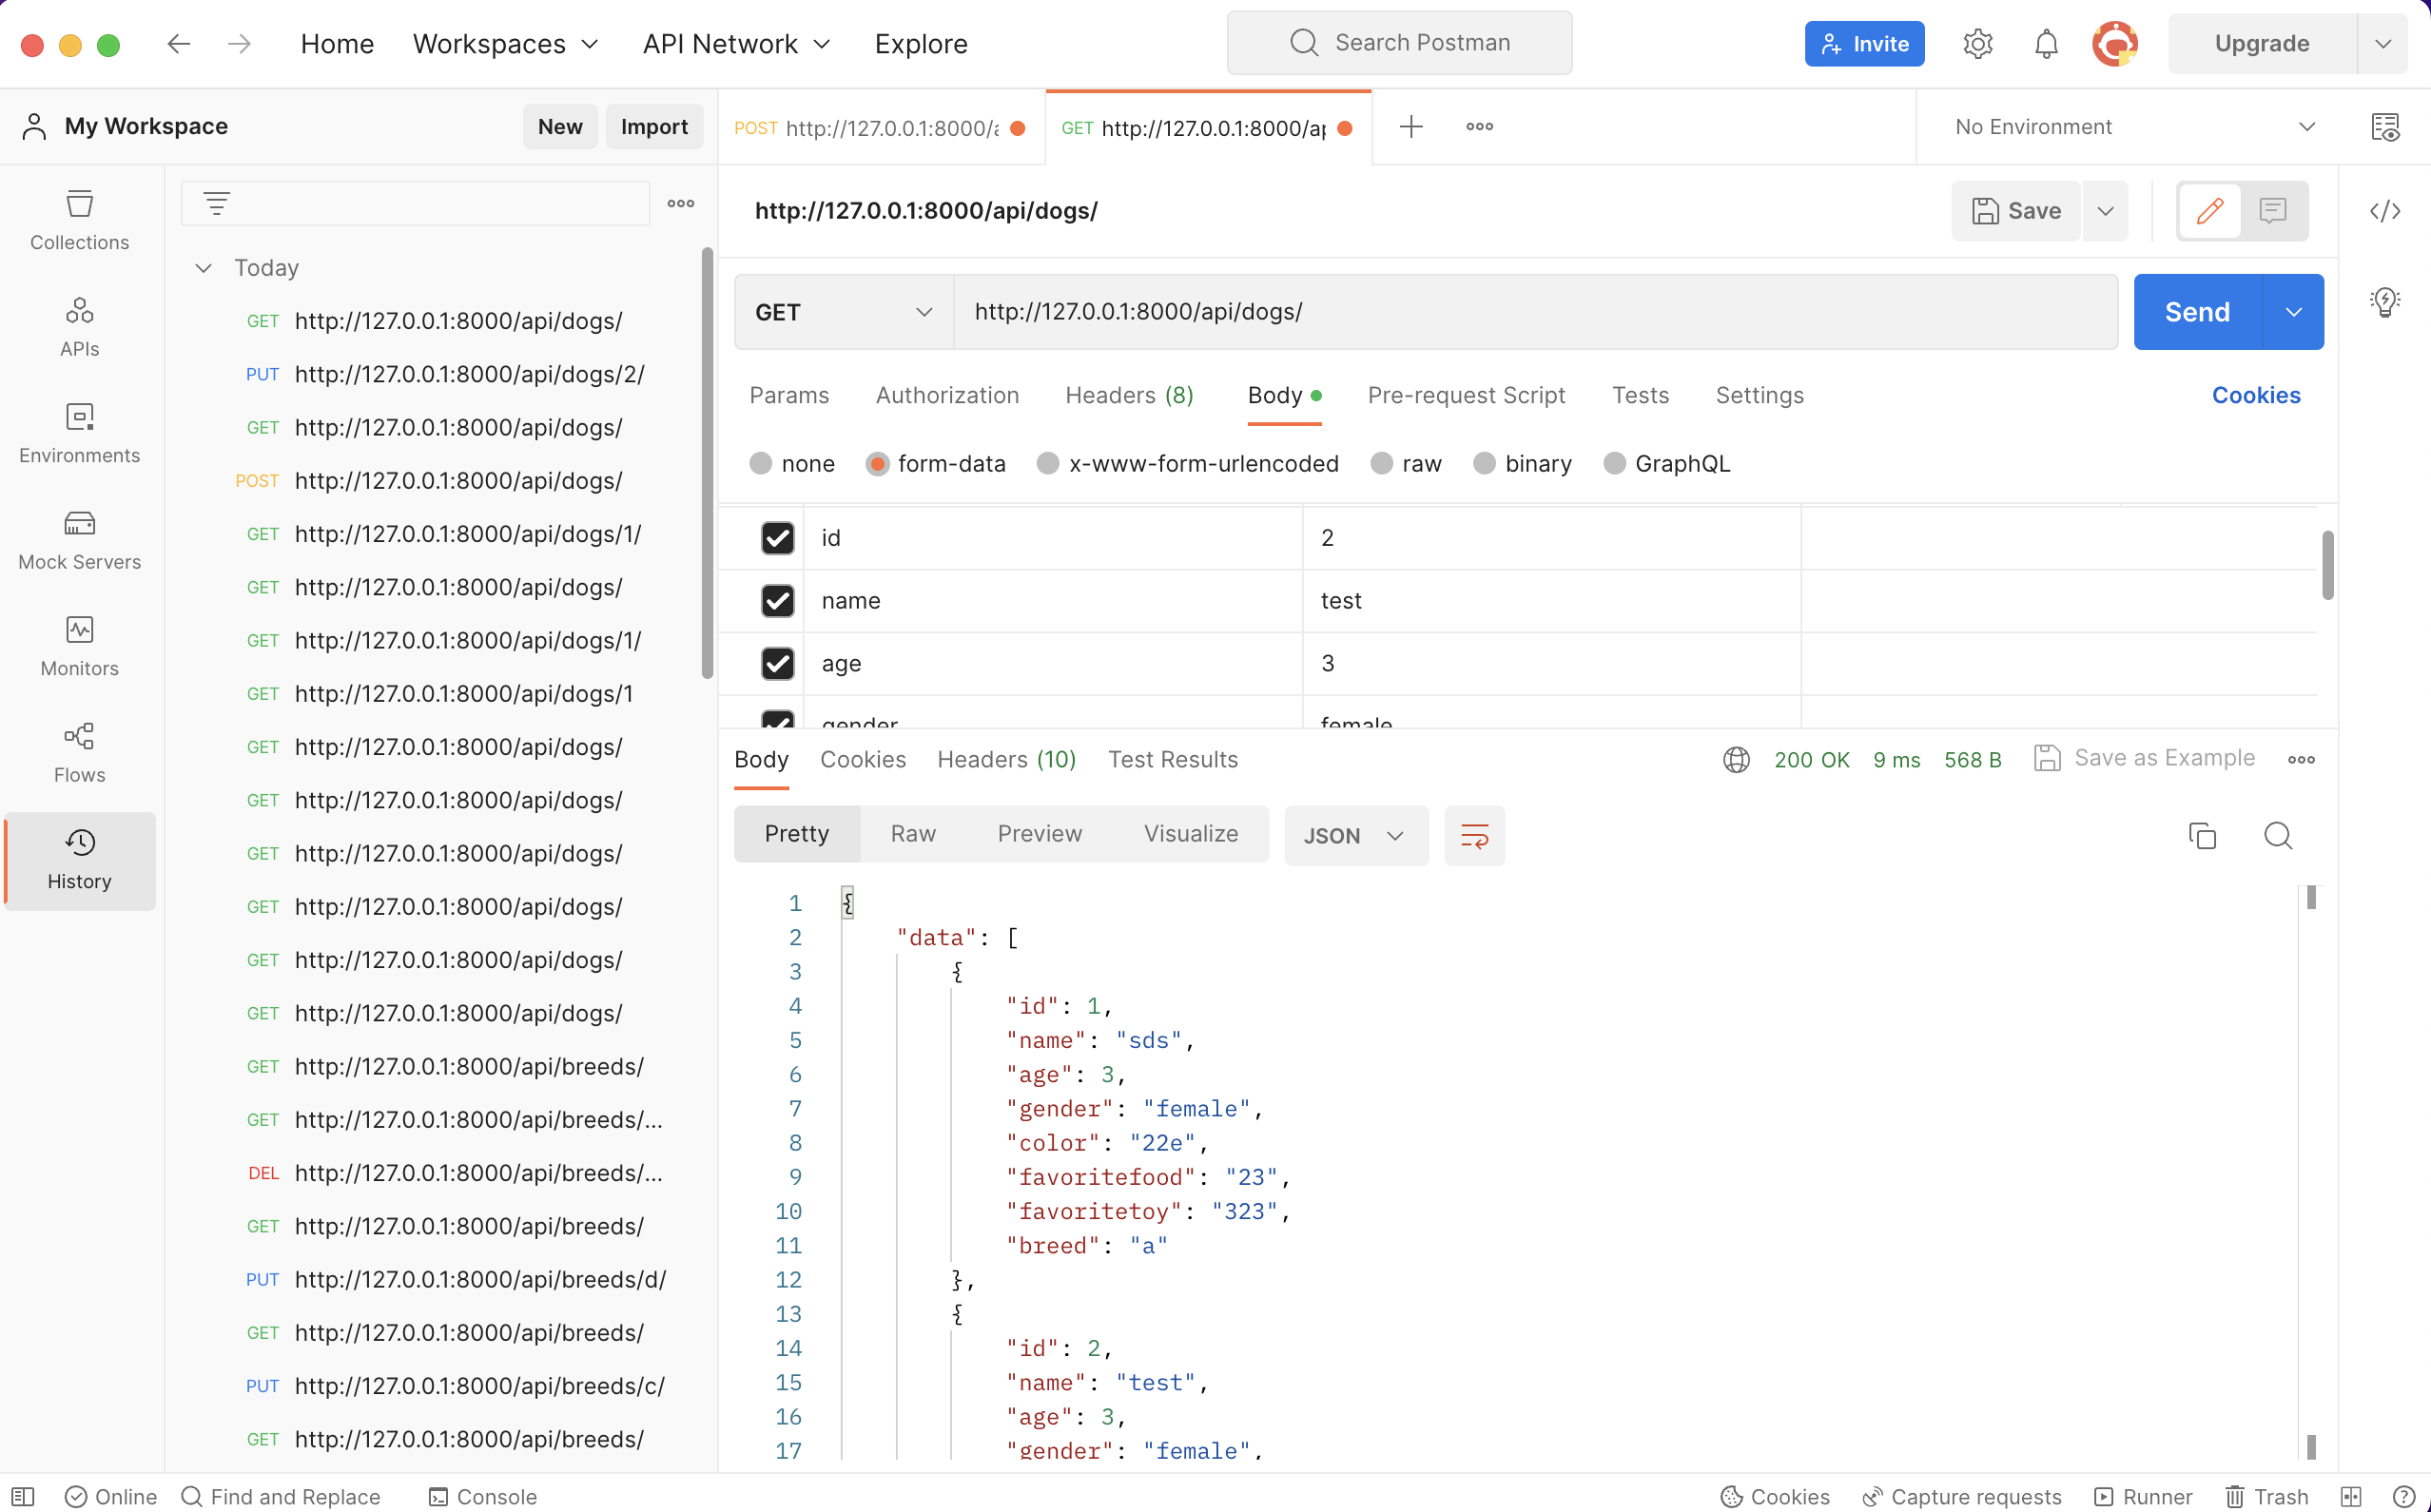Select the x-www-form-urlencoded option
Image resolution: width=2431 pixels, height=1512 pixels.
1047,463
